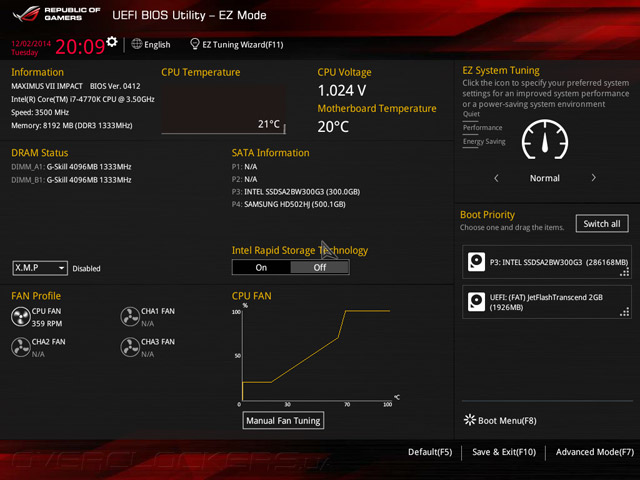The width and height of the screenshot is (640, 480).
Task: Click the Performance tuning mode label
Action: tap(482, 128)
